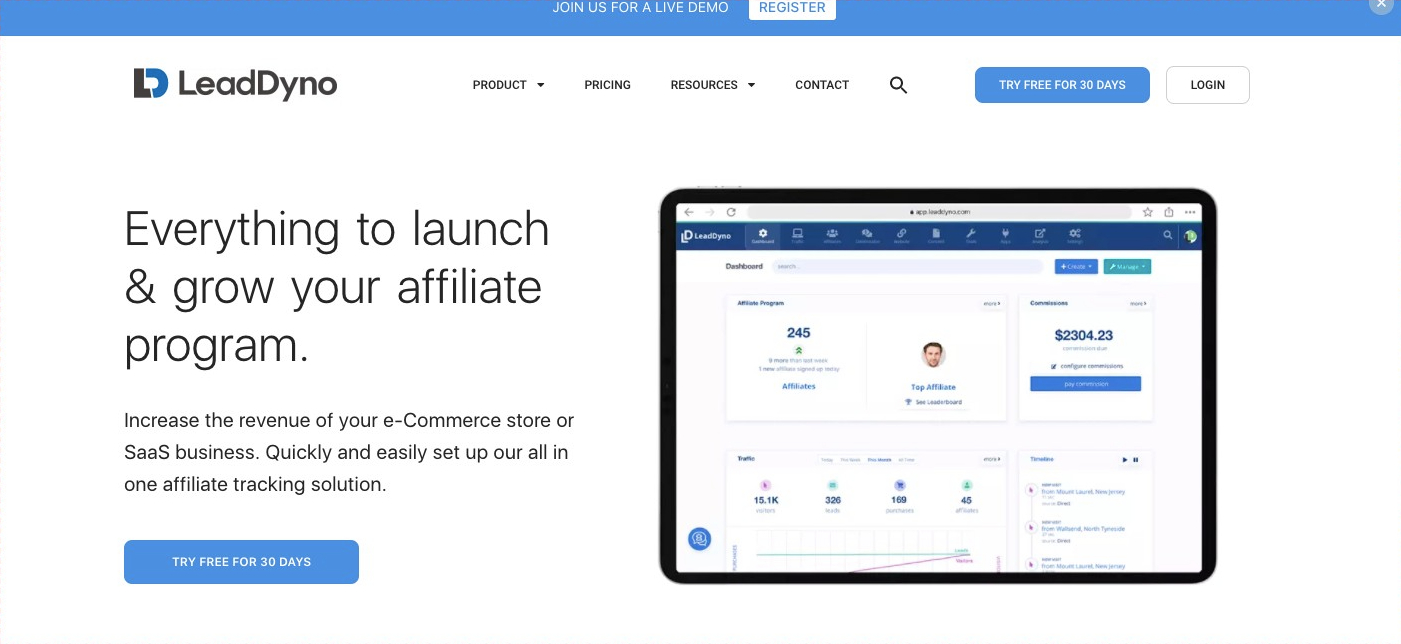The width and height of the screenshot is (1401, 644).
Task: Click the affiliates person icon above 45
Action: pos(966,485)
